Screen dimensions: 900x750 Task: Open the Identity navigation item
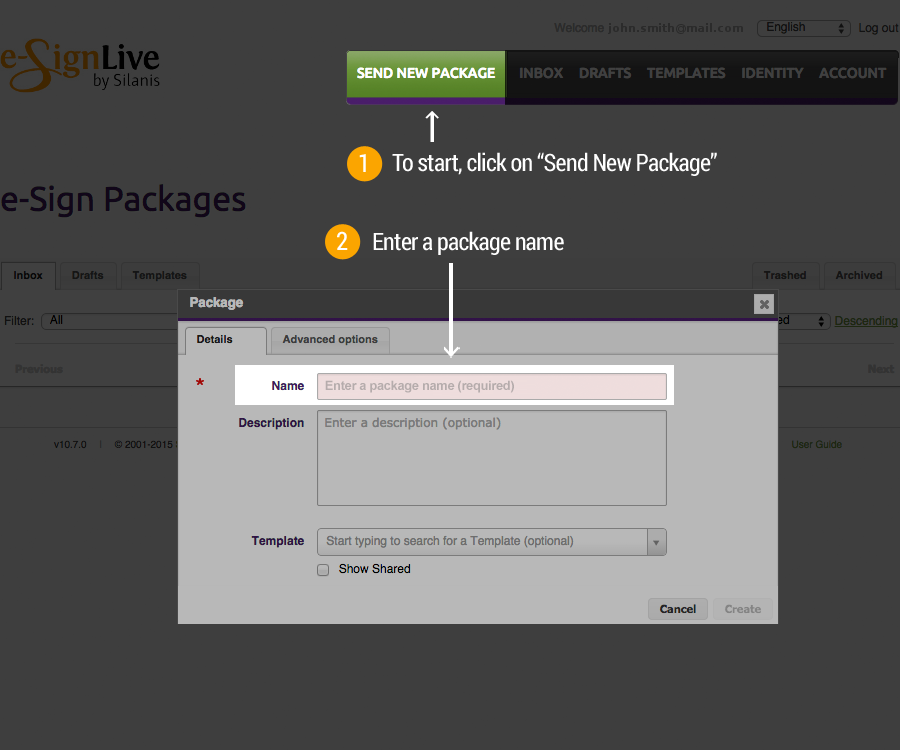pos(772,74)
